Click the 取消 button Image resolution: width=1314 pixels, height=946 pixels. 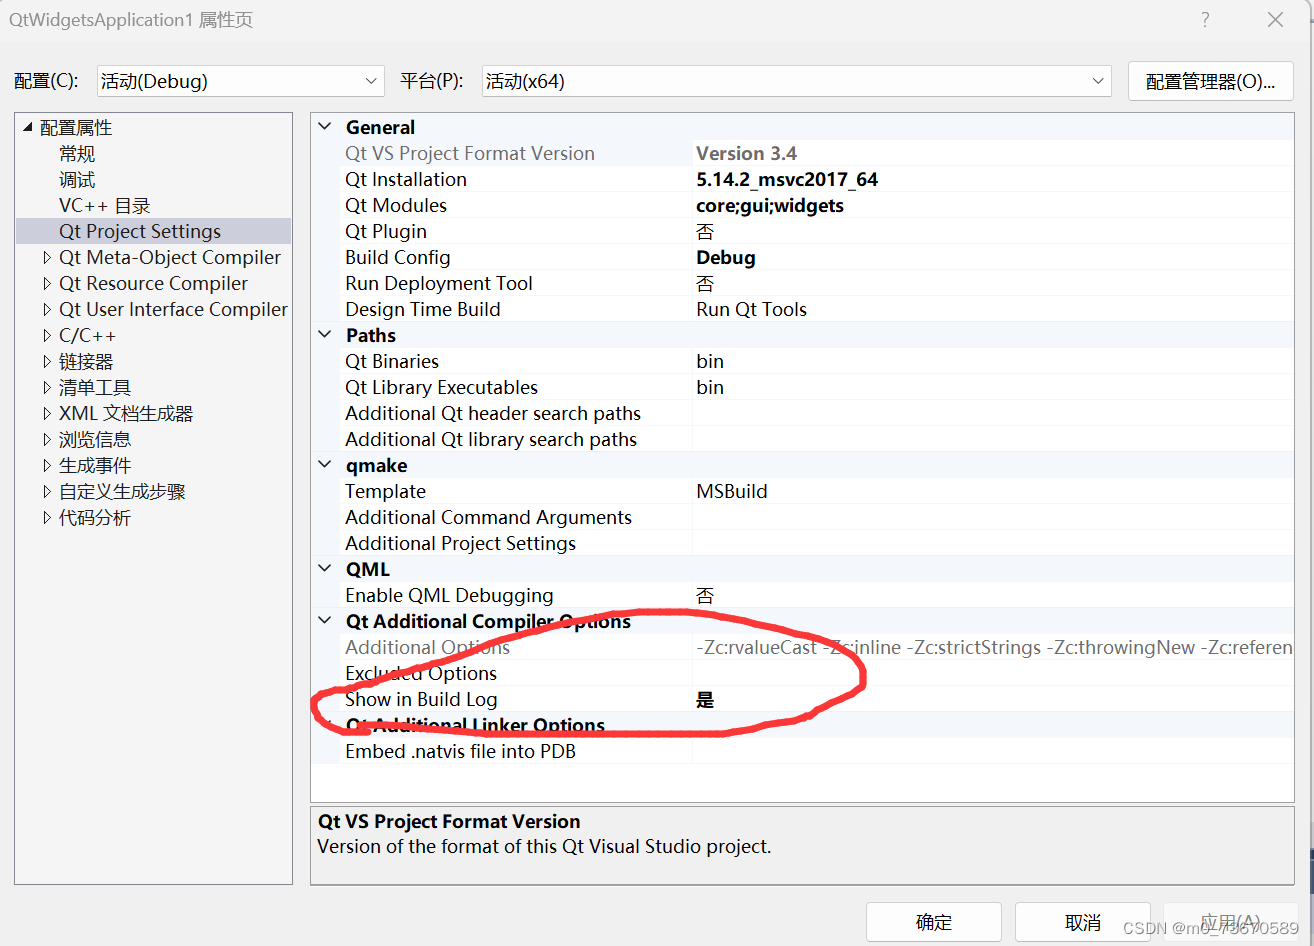pos(1082,922)
